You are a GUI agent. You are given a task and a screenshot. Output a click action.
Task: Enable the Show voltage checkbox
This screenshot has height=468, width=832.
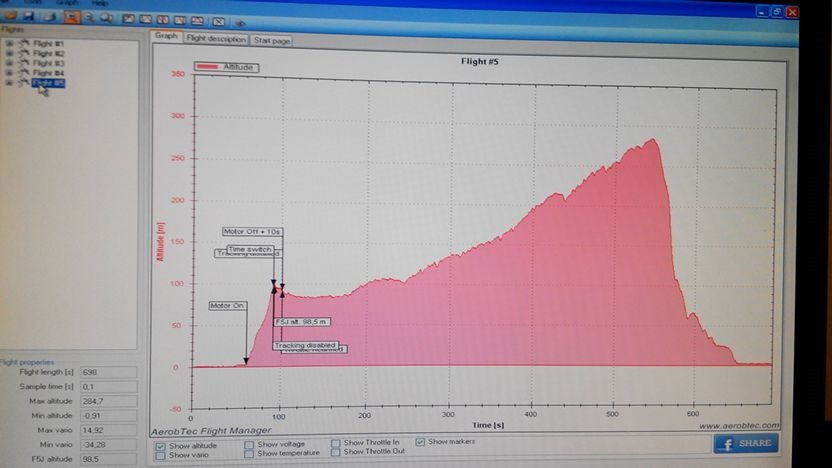(249, 444)
